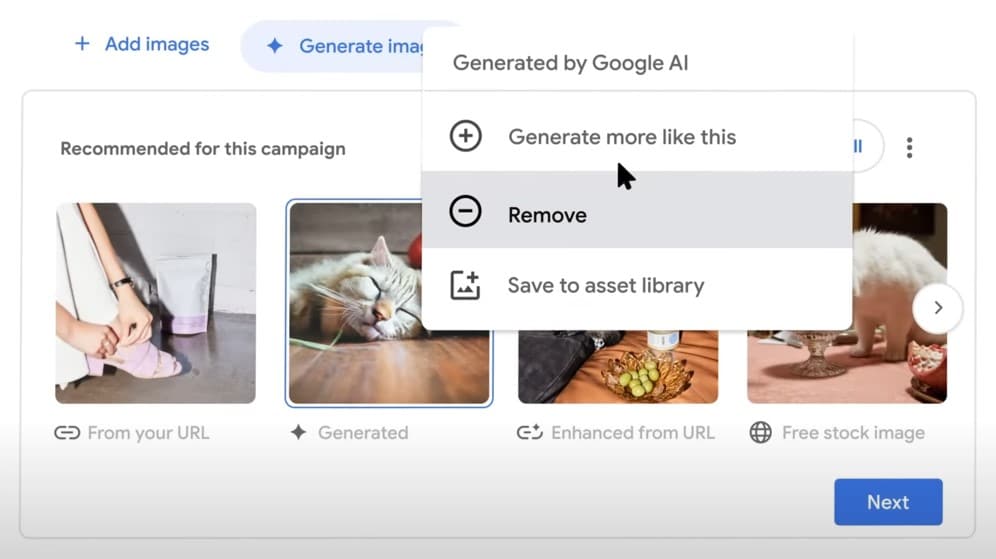This screenshot has height=559, width=996.
Task: Click the plus icon beside Add images
Action: 82,44
